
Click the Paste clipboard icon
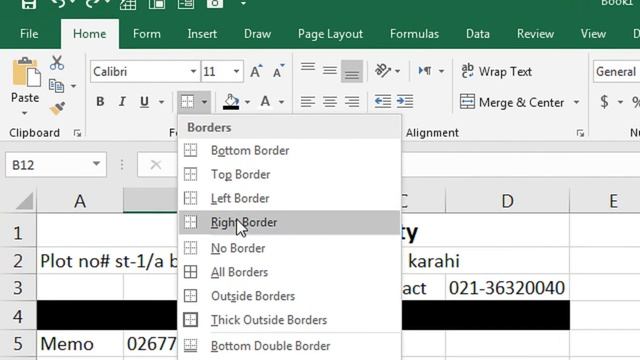[x=26, y=73]
